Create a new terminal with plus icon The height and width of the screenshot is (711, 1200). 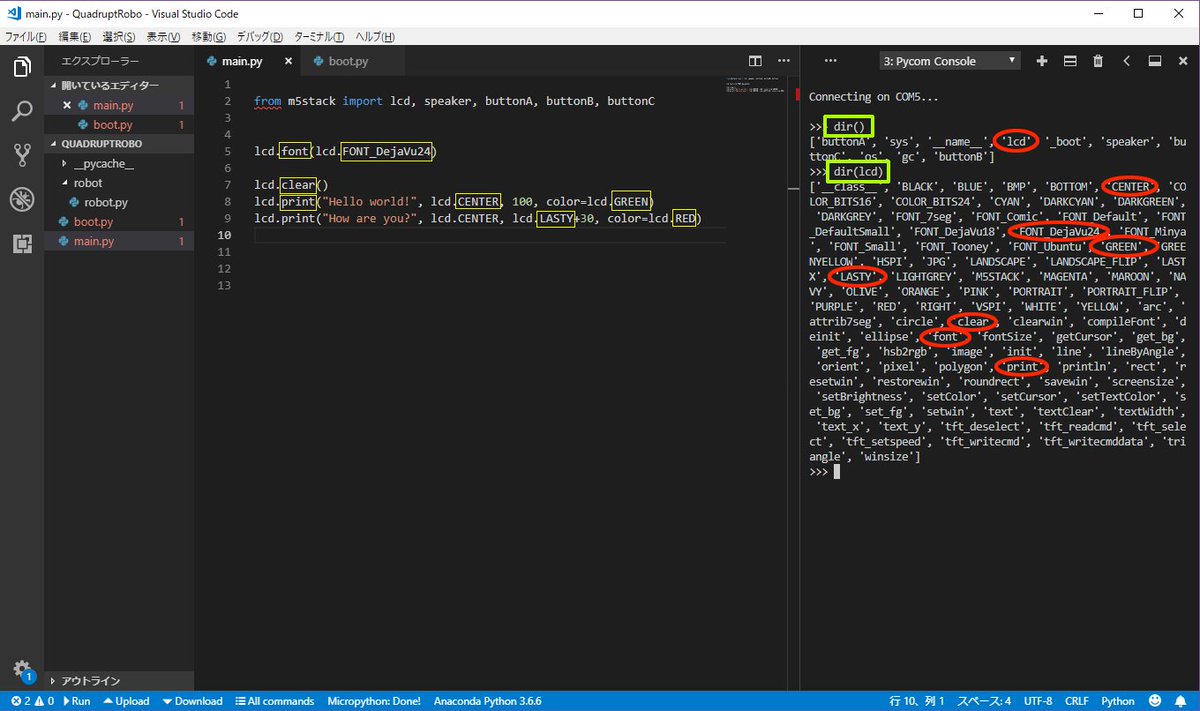pyautogui.click(x=1042, y=61)
